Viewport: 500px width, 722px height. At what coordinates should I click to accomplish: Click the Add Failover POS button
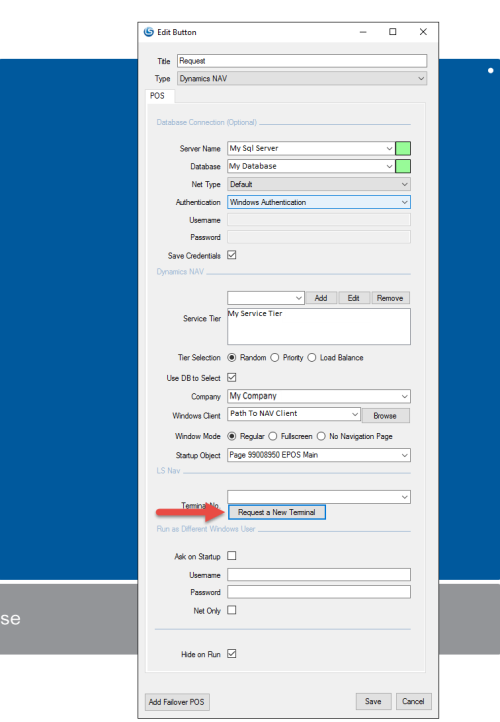pos(177,702)
